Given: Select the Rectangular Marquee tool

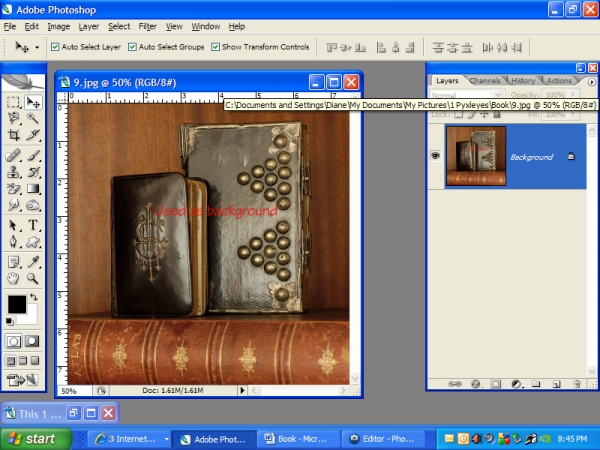Looking at the screenshot, I should point(13,102).
